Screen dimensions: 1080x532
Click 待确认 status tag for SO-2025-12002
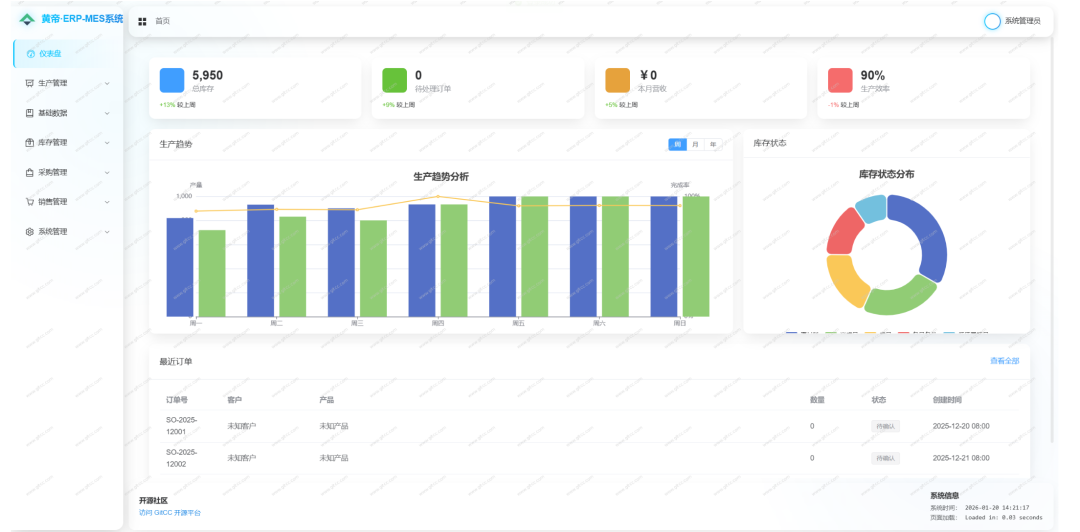[885, 458]
